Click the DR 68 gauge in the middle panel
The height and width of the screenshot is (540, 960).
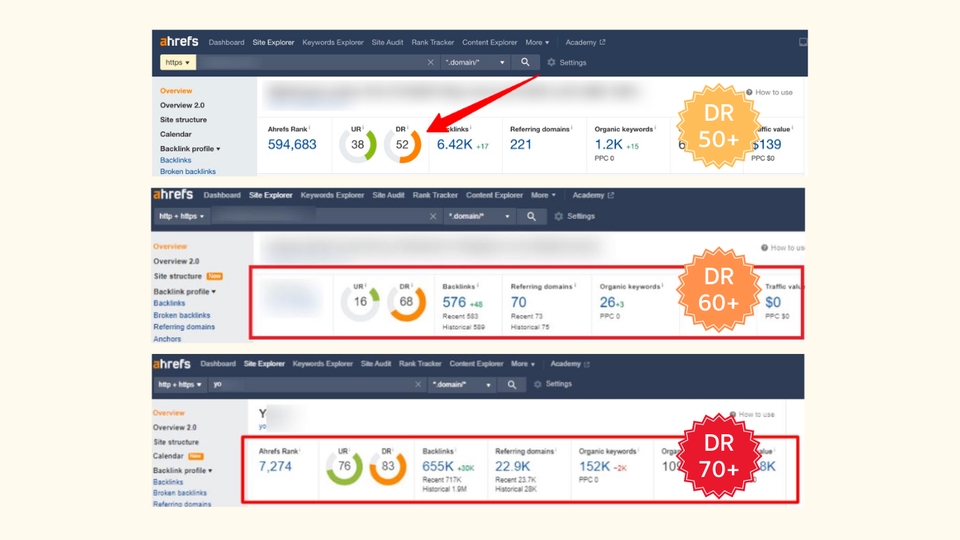click(x=406, y=302)
